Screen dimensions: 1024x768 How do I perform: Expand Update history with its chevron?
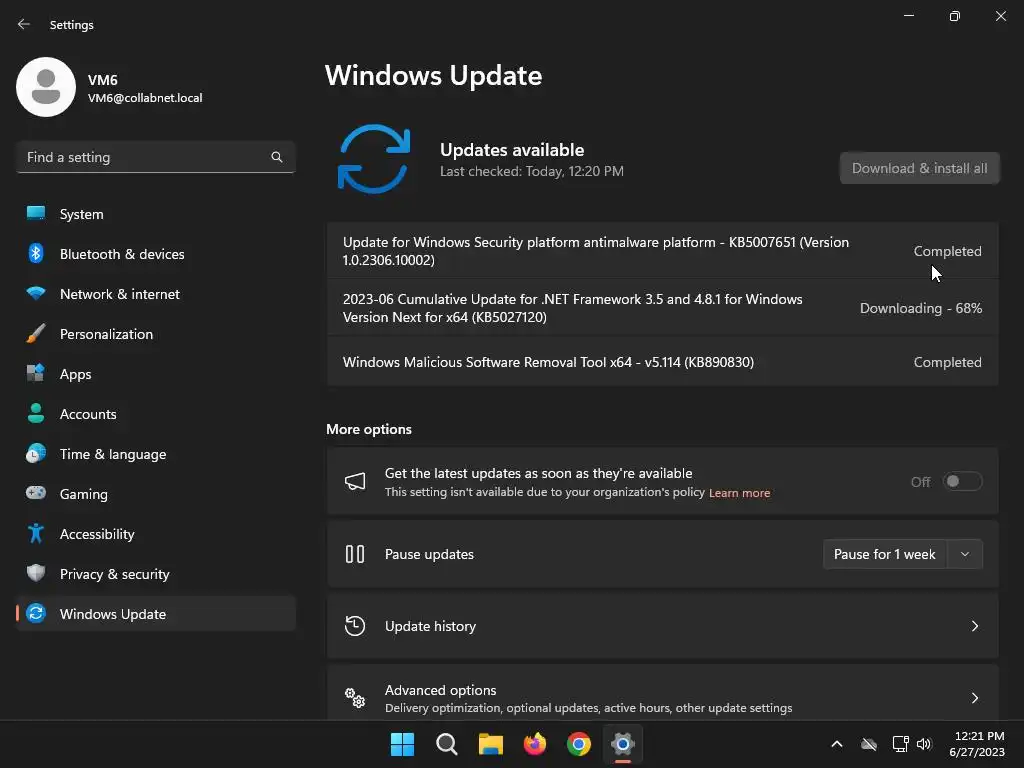[x=974, y=626]
